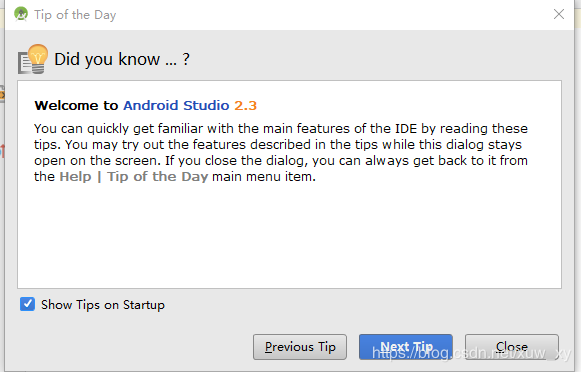Click the 'Did you know ... ?' heading
581x372 pixels.
tap(122, 59)
